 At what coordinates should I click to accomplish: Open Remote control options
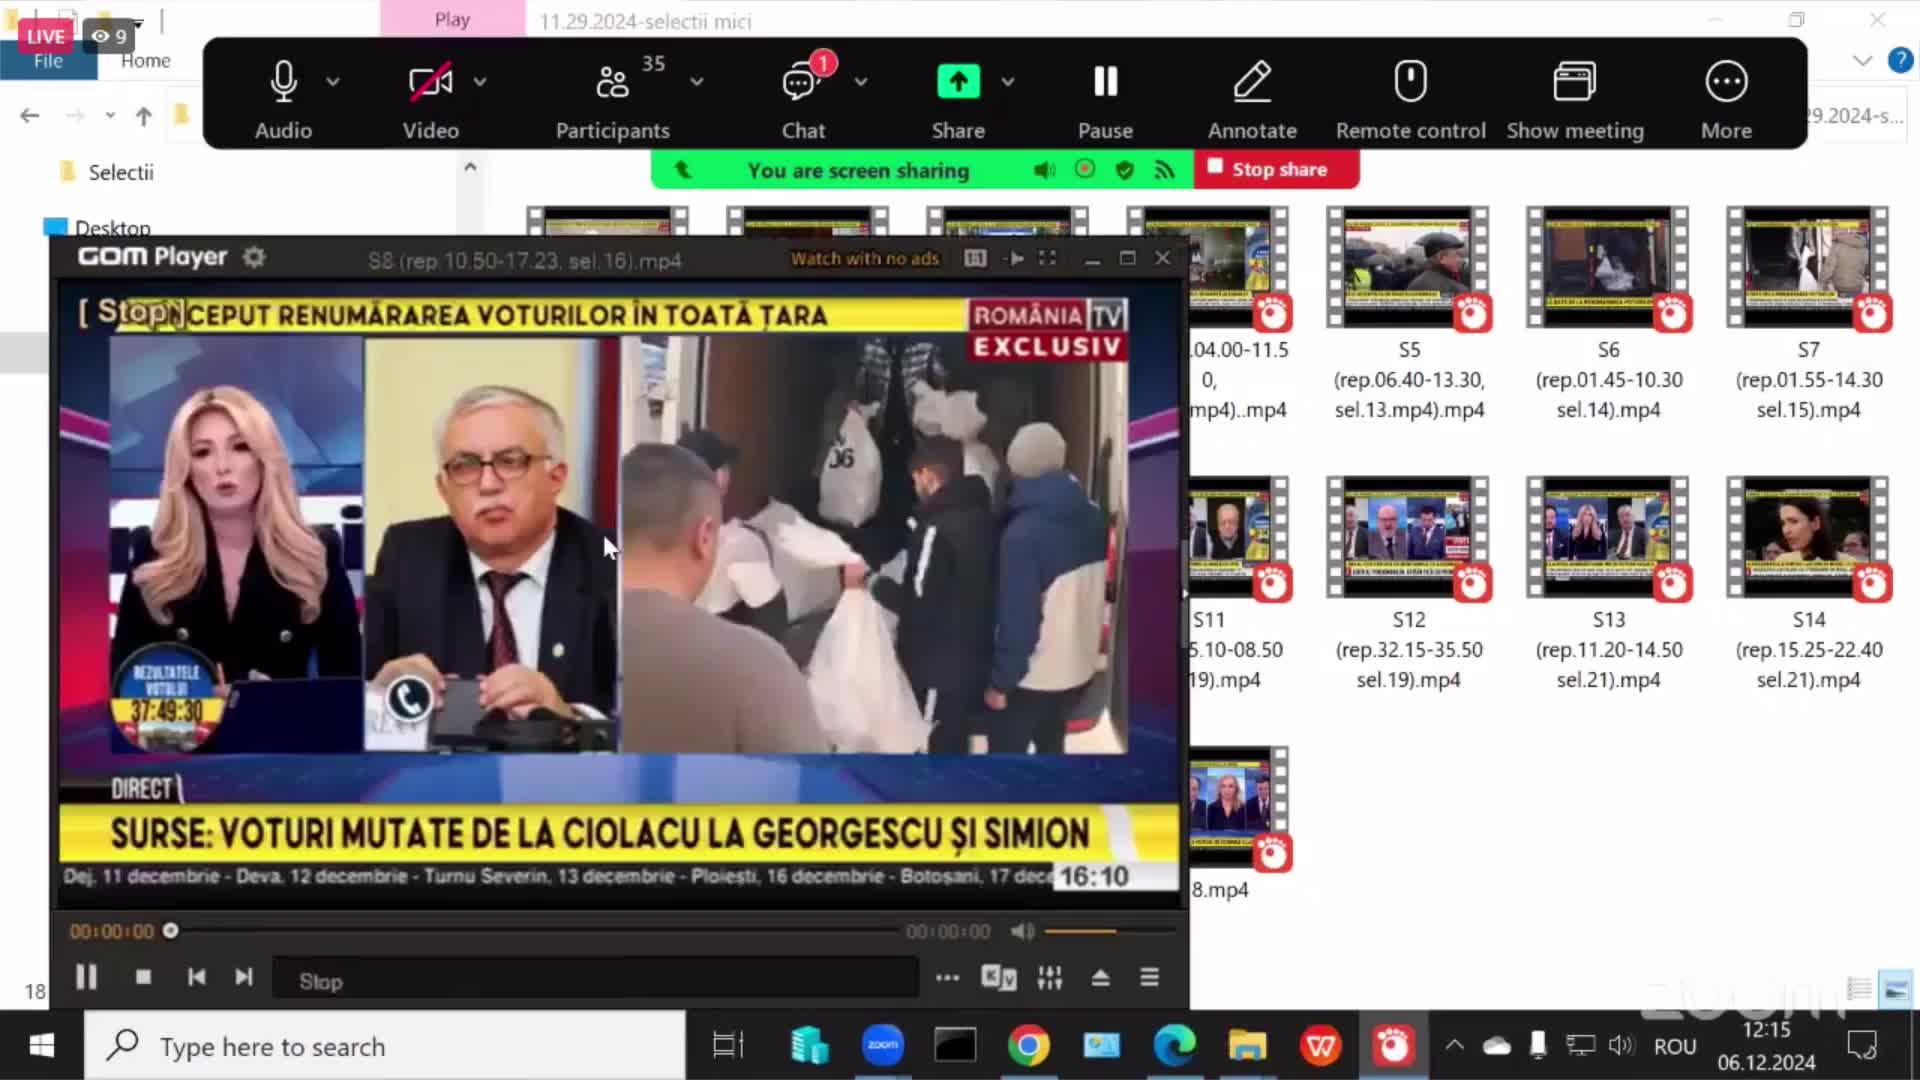1410,100
